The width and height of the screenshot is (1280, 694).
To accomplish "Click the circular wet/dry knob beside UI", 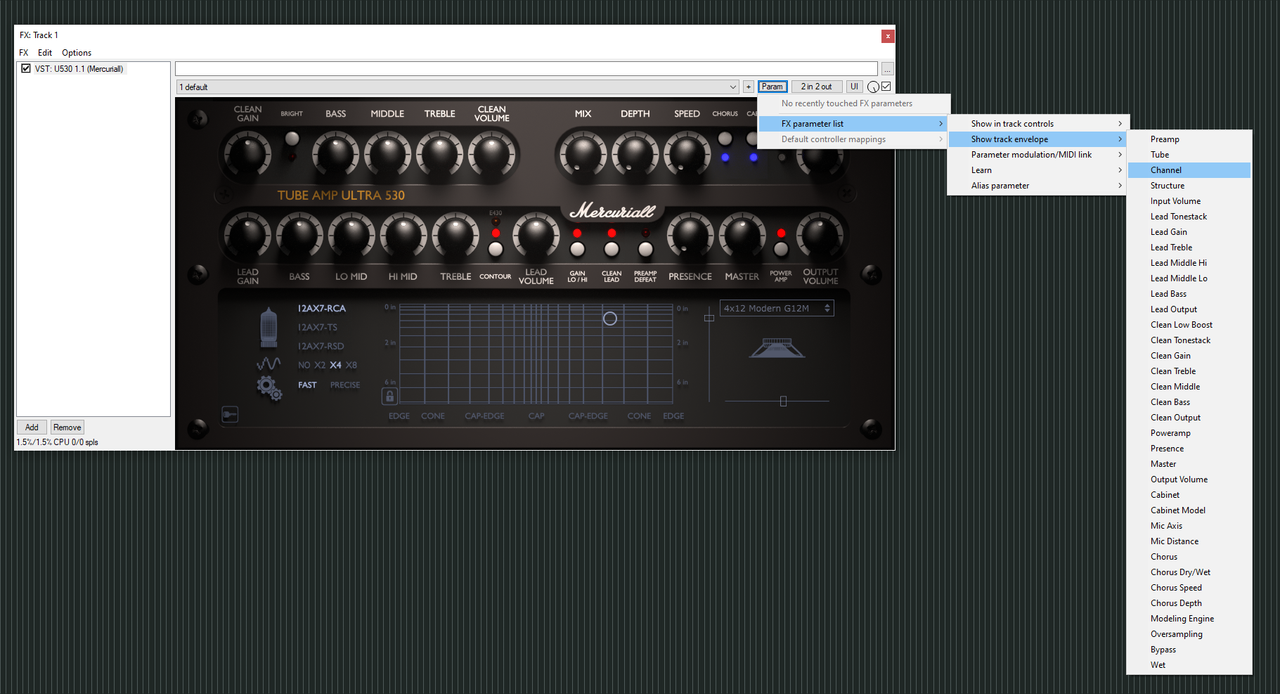I will [873, 87].
